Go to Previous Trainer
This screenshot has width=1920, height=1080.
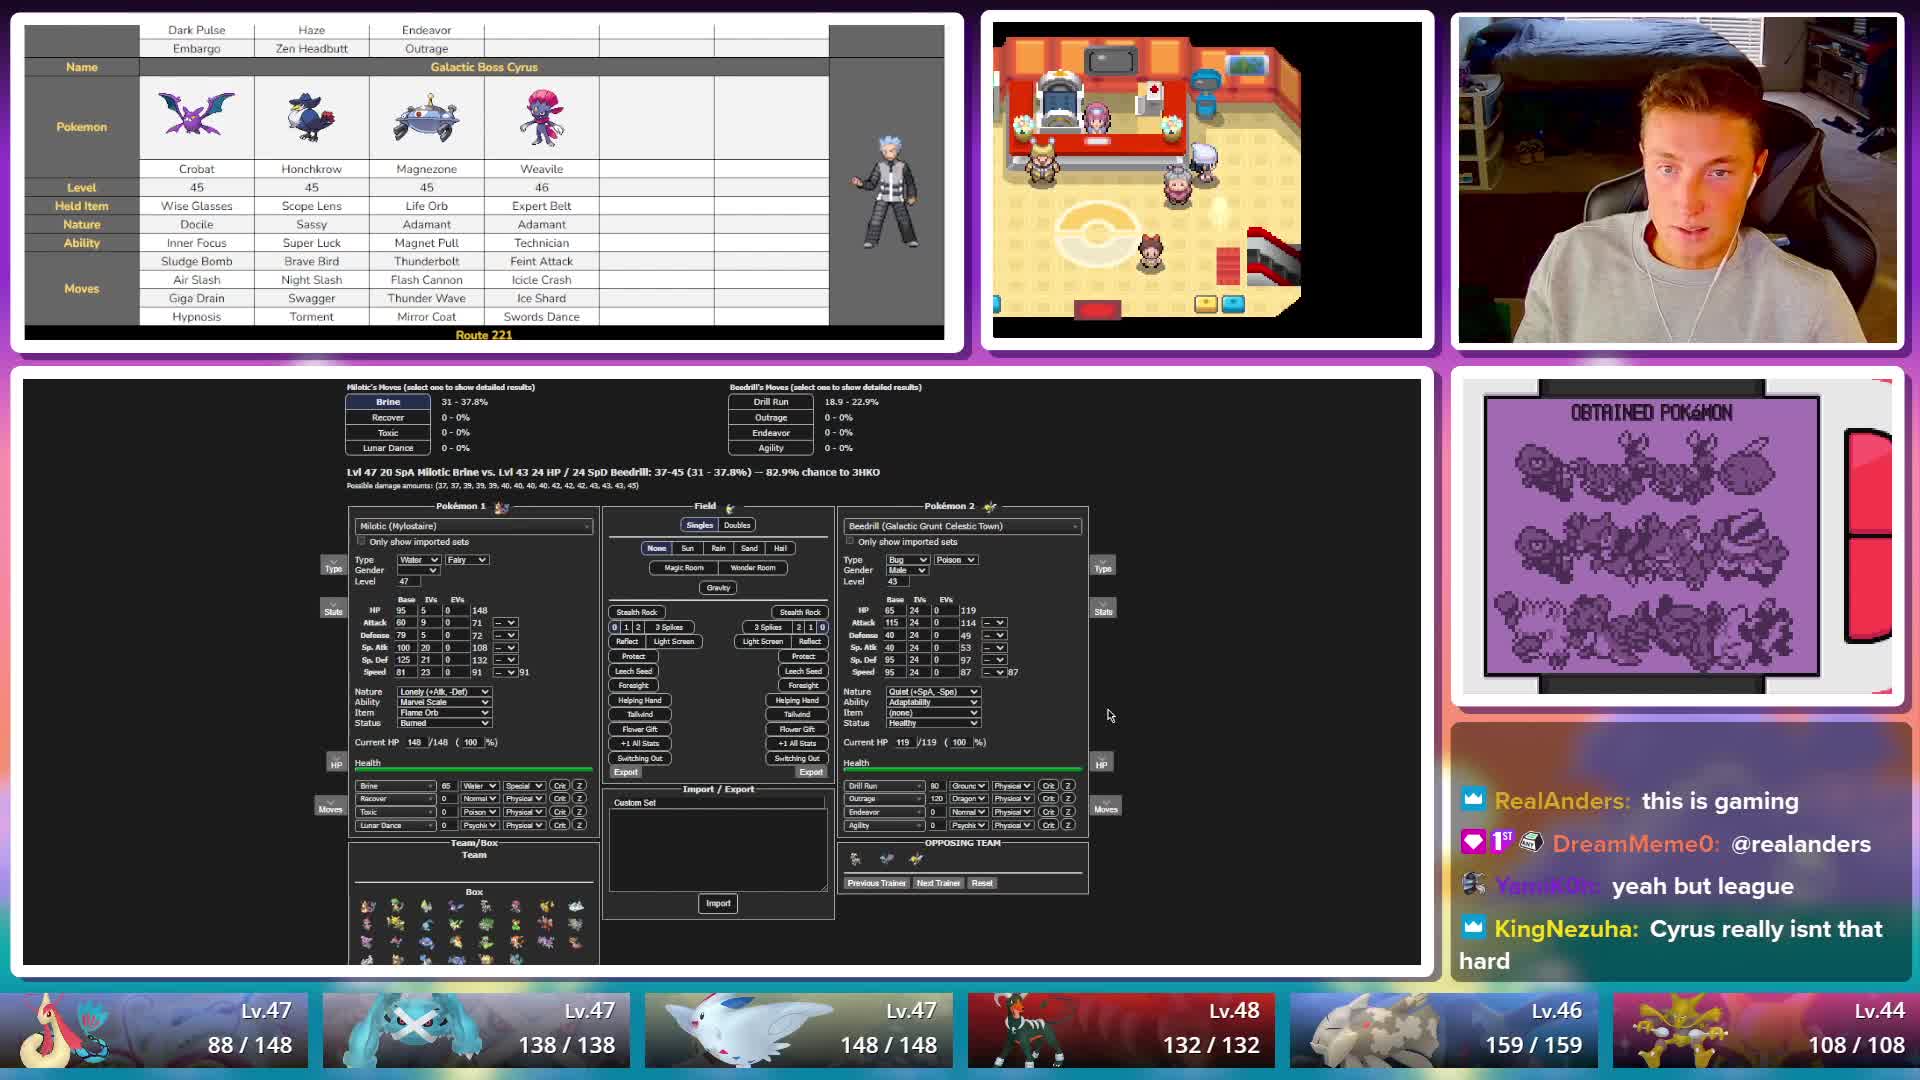click(x=877, y=883)
